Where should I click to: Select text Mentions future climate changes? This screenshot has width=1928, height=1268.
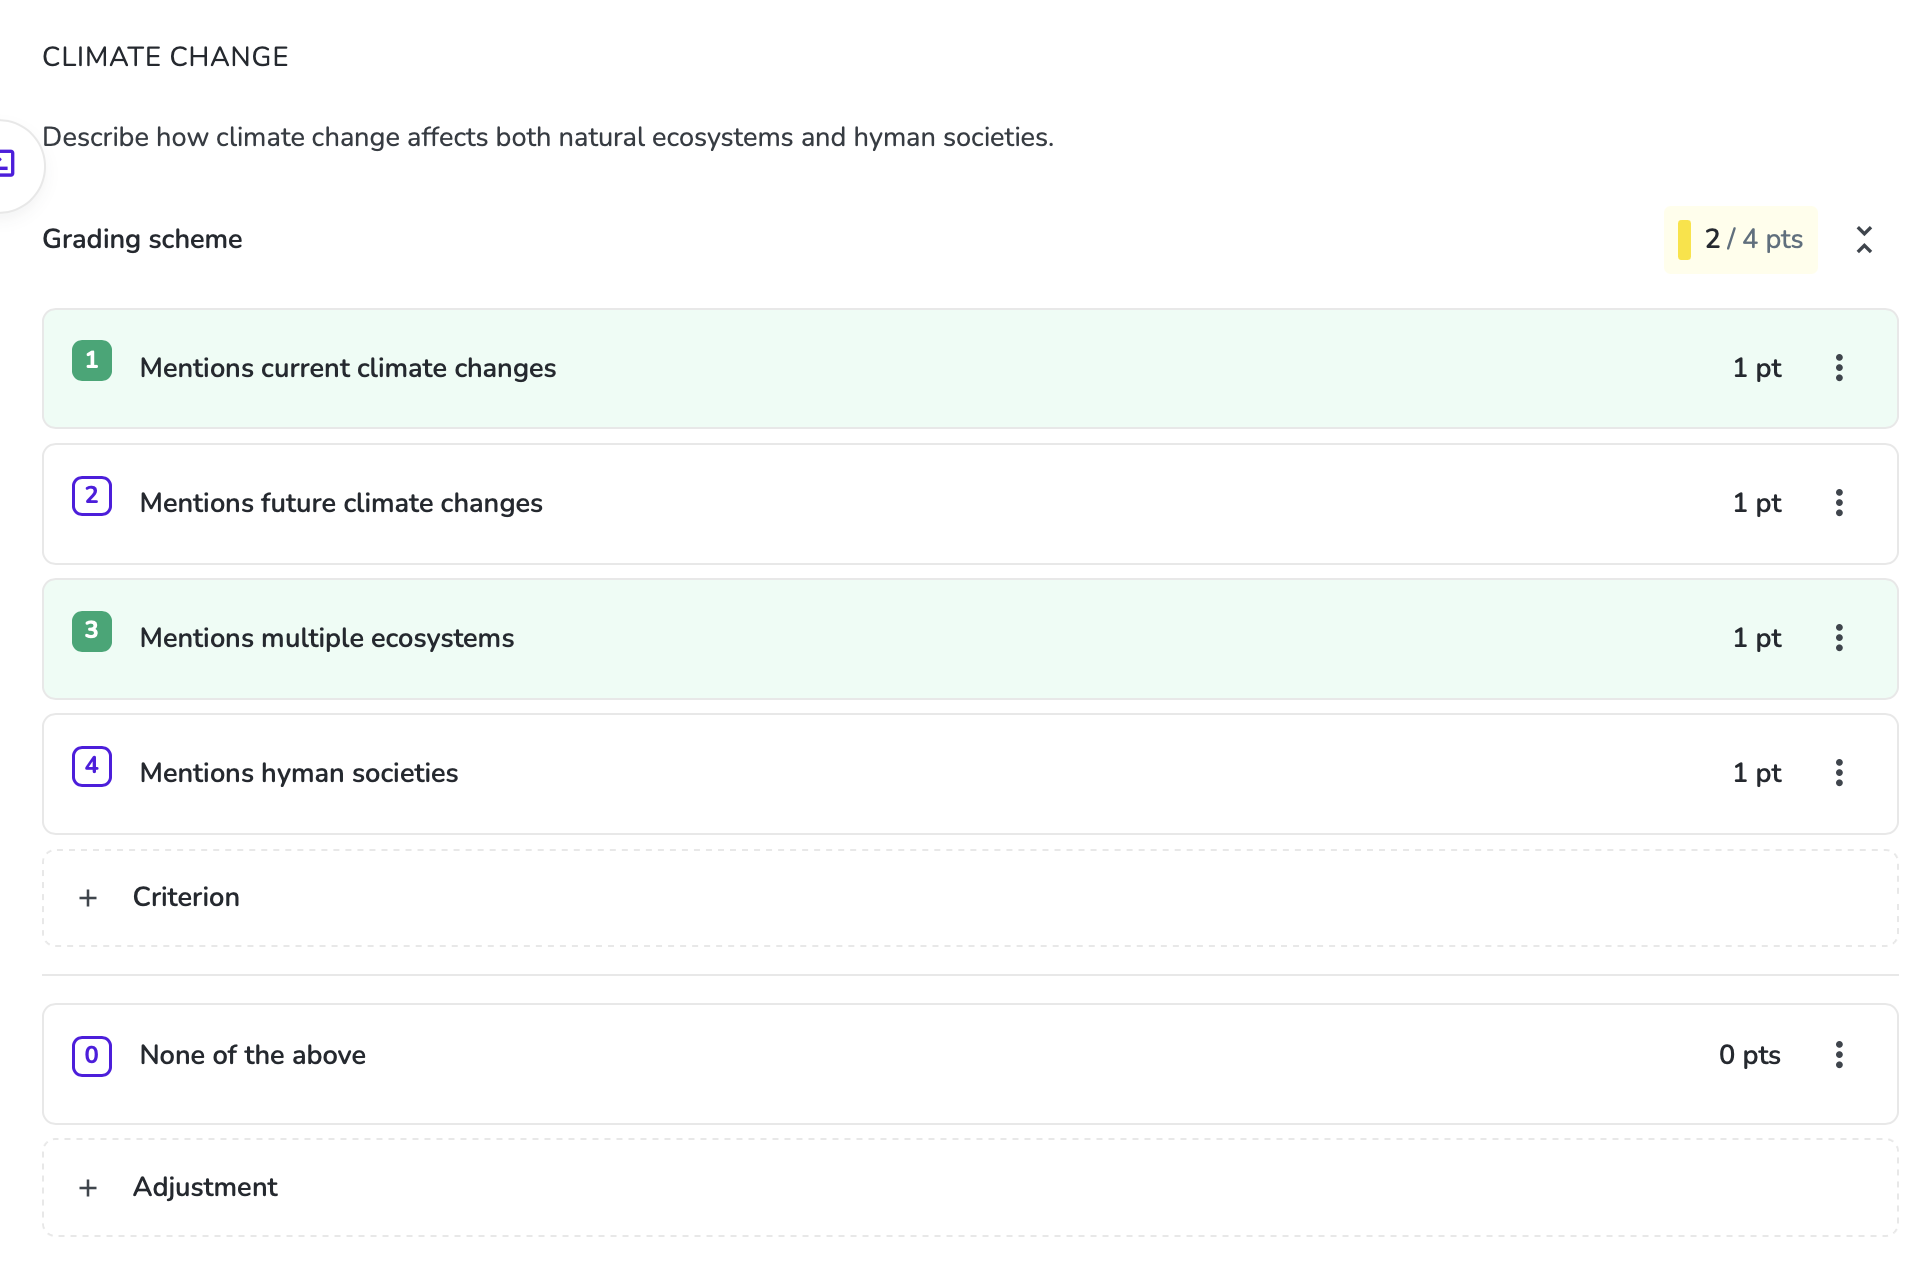click(x=341, y=503)
